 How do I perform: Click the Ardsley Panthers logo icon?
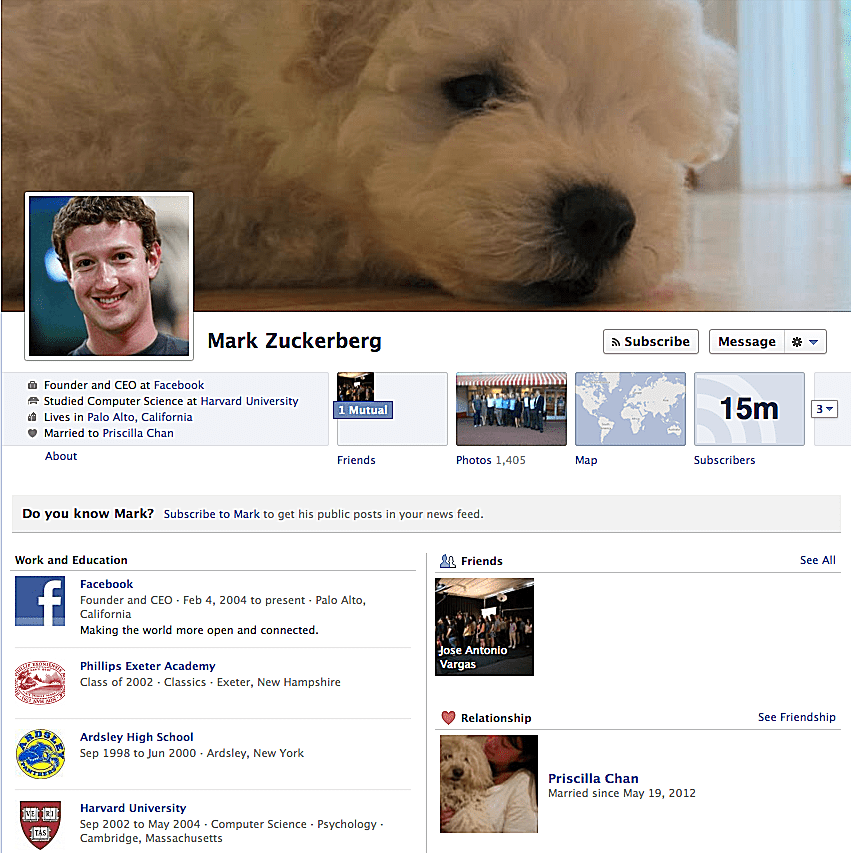click(40, 753)
